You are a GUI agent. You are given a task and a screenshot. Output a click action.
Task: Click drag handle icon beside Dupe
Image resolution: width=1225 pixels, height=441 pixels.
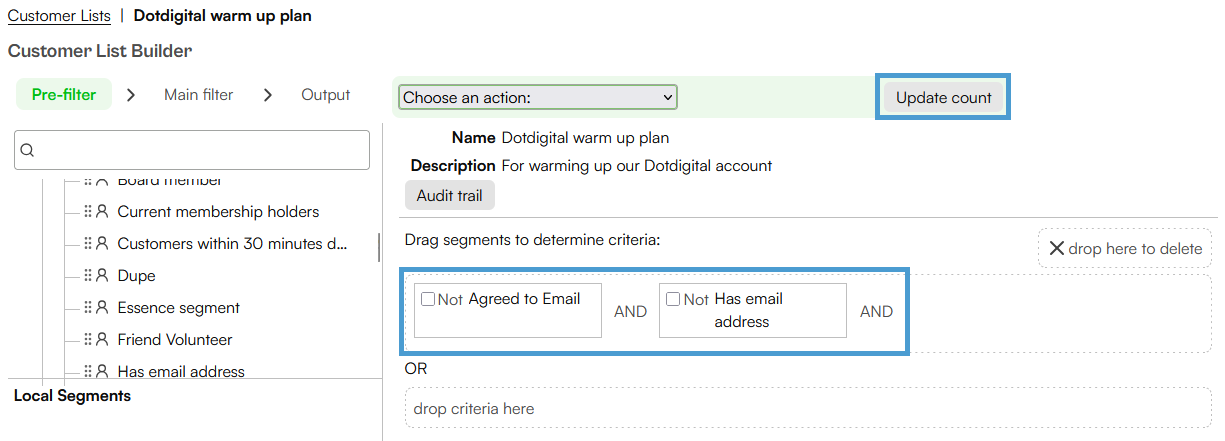(x=88, y=276)
